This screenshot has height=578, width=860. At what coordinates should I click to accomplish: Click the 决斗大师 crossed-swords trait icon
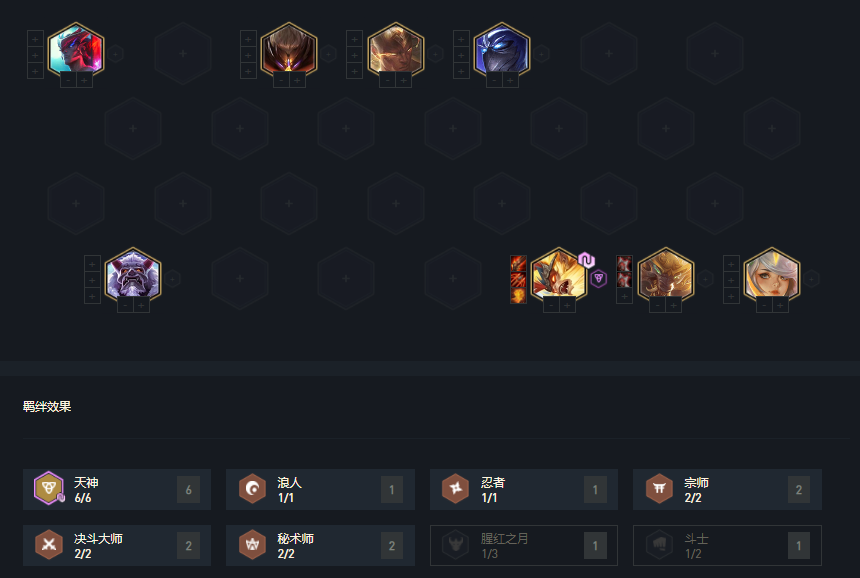[x=49, y=545]
